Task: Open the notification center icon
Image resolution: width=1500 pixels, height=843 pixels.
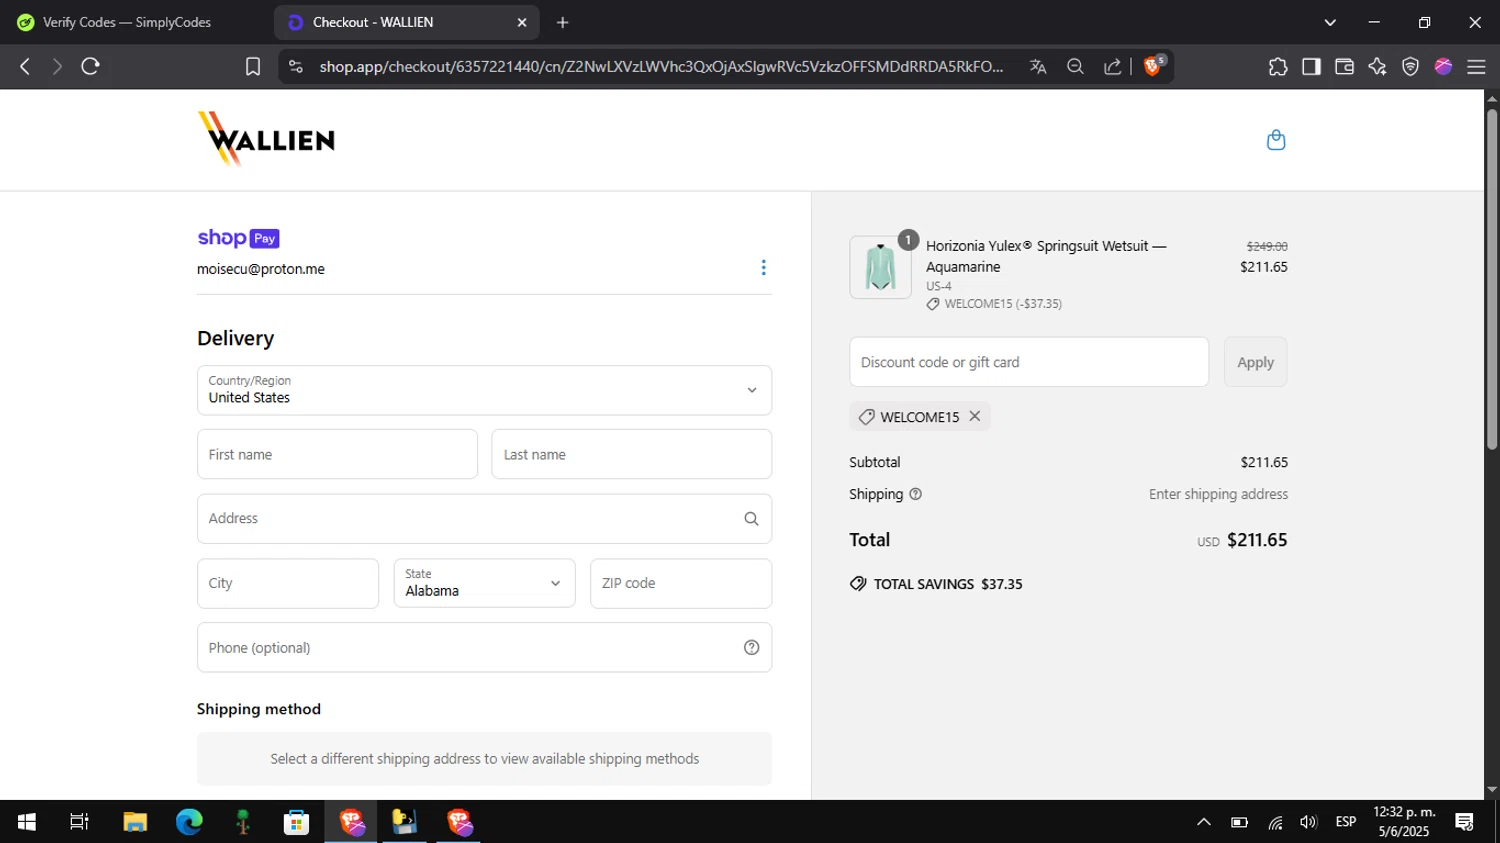Action: tap(1465, 822)
